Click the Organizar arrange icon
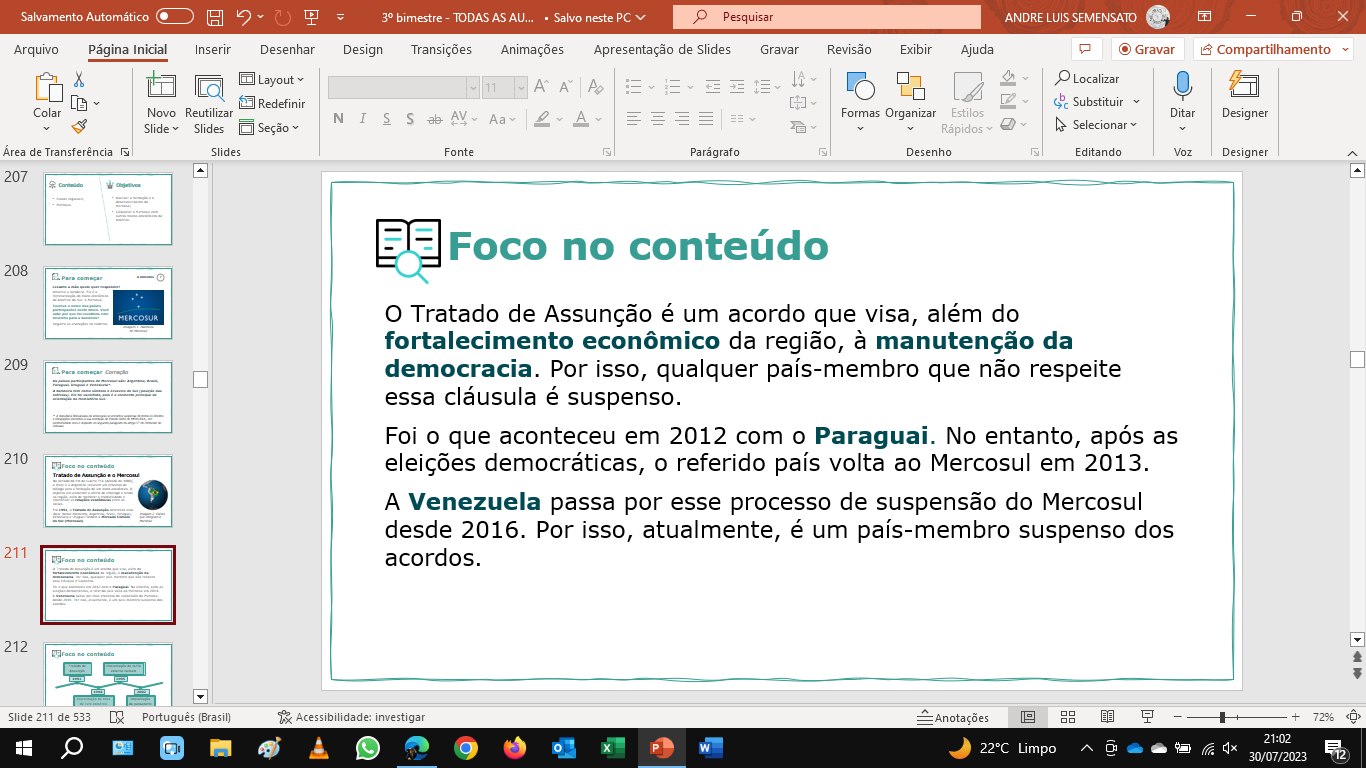This screenshot has width=1366, height=768. [x=910, y=87]
